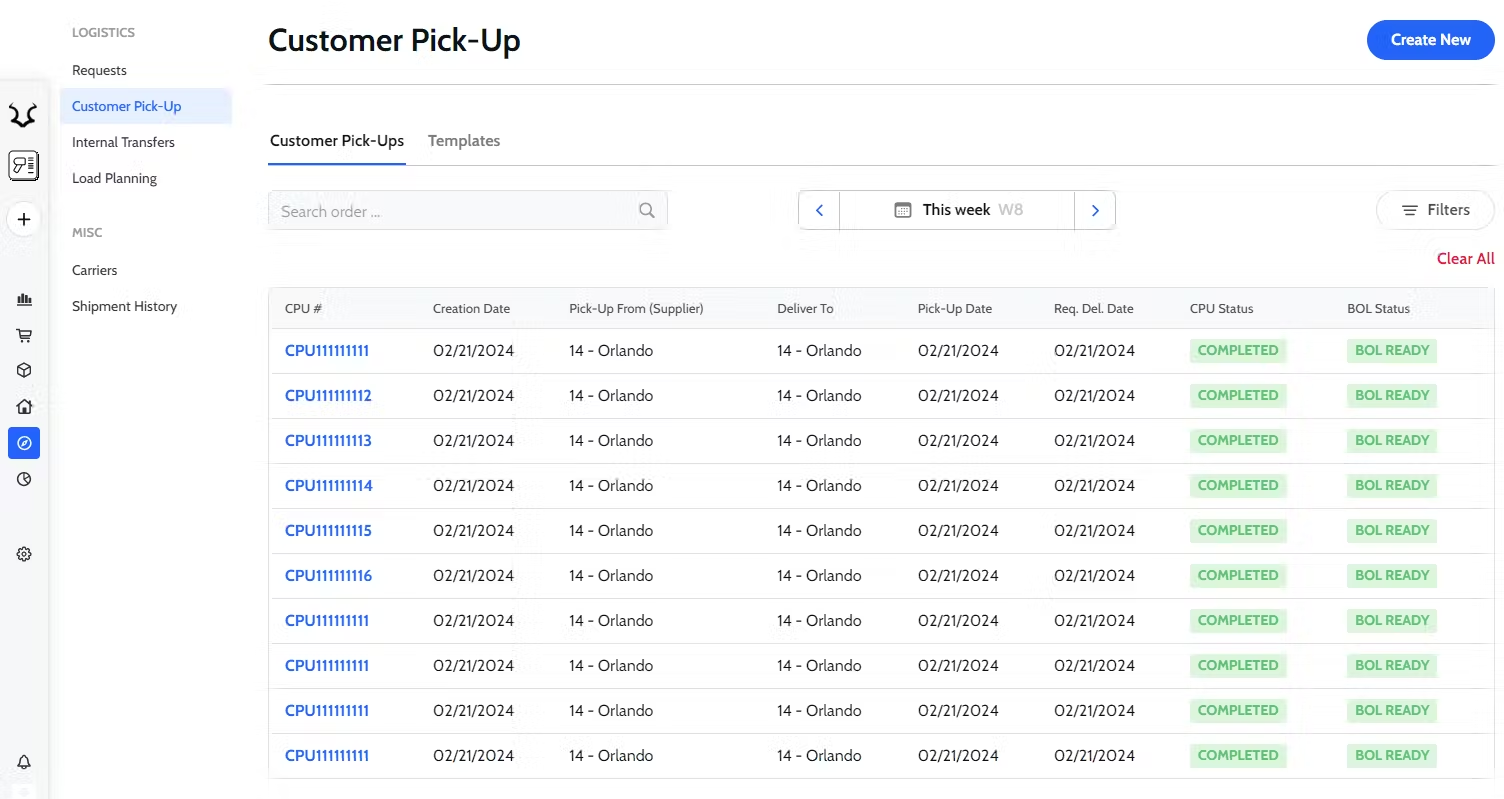Open the shopping cart icon

click(x=24, y=335)
